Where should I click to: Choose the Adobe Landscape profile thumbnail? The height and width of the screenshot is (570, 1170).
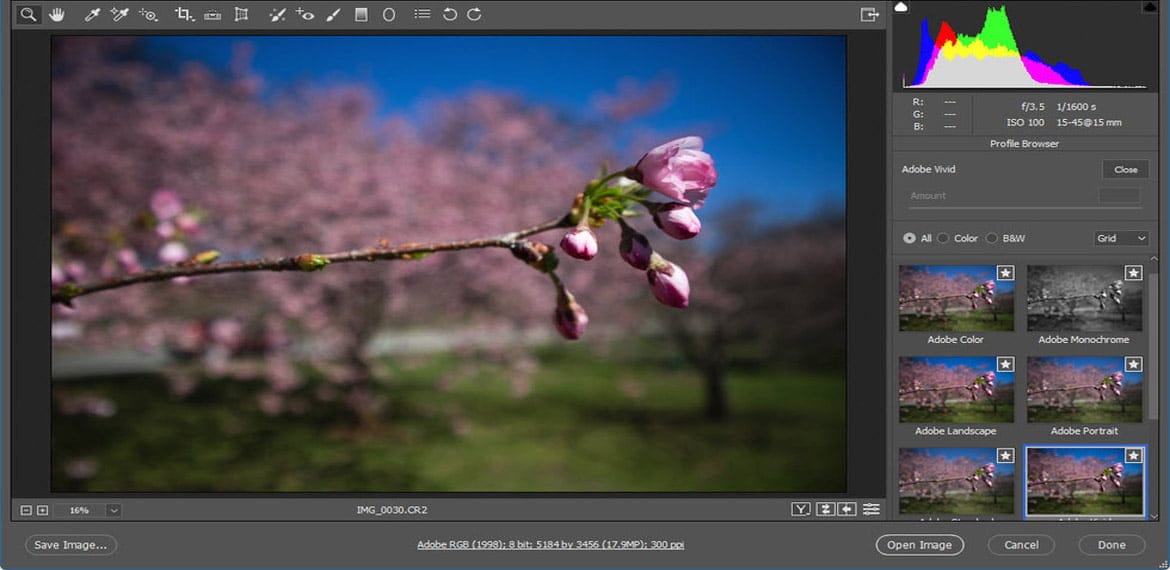pos(957,389)
